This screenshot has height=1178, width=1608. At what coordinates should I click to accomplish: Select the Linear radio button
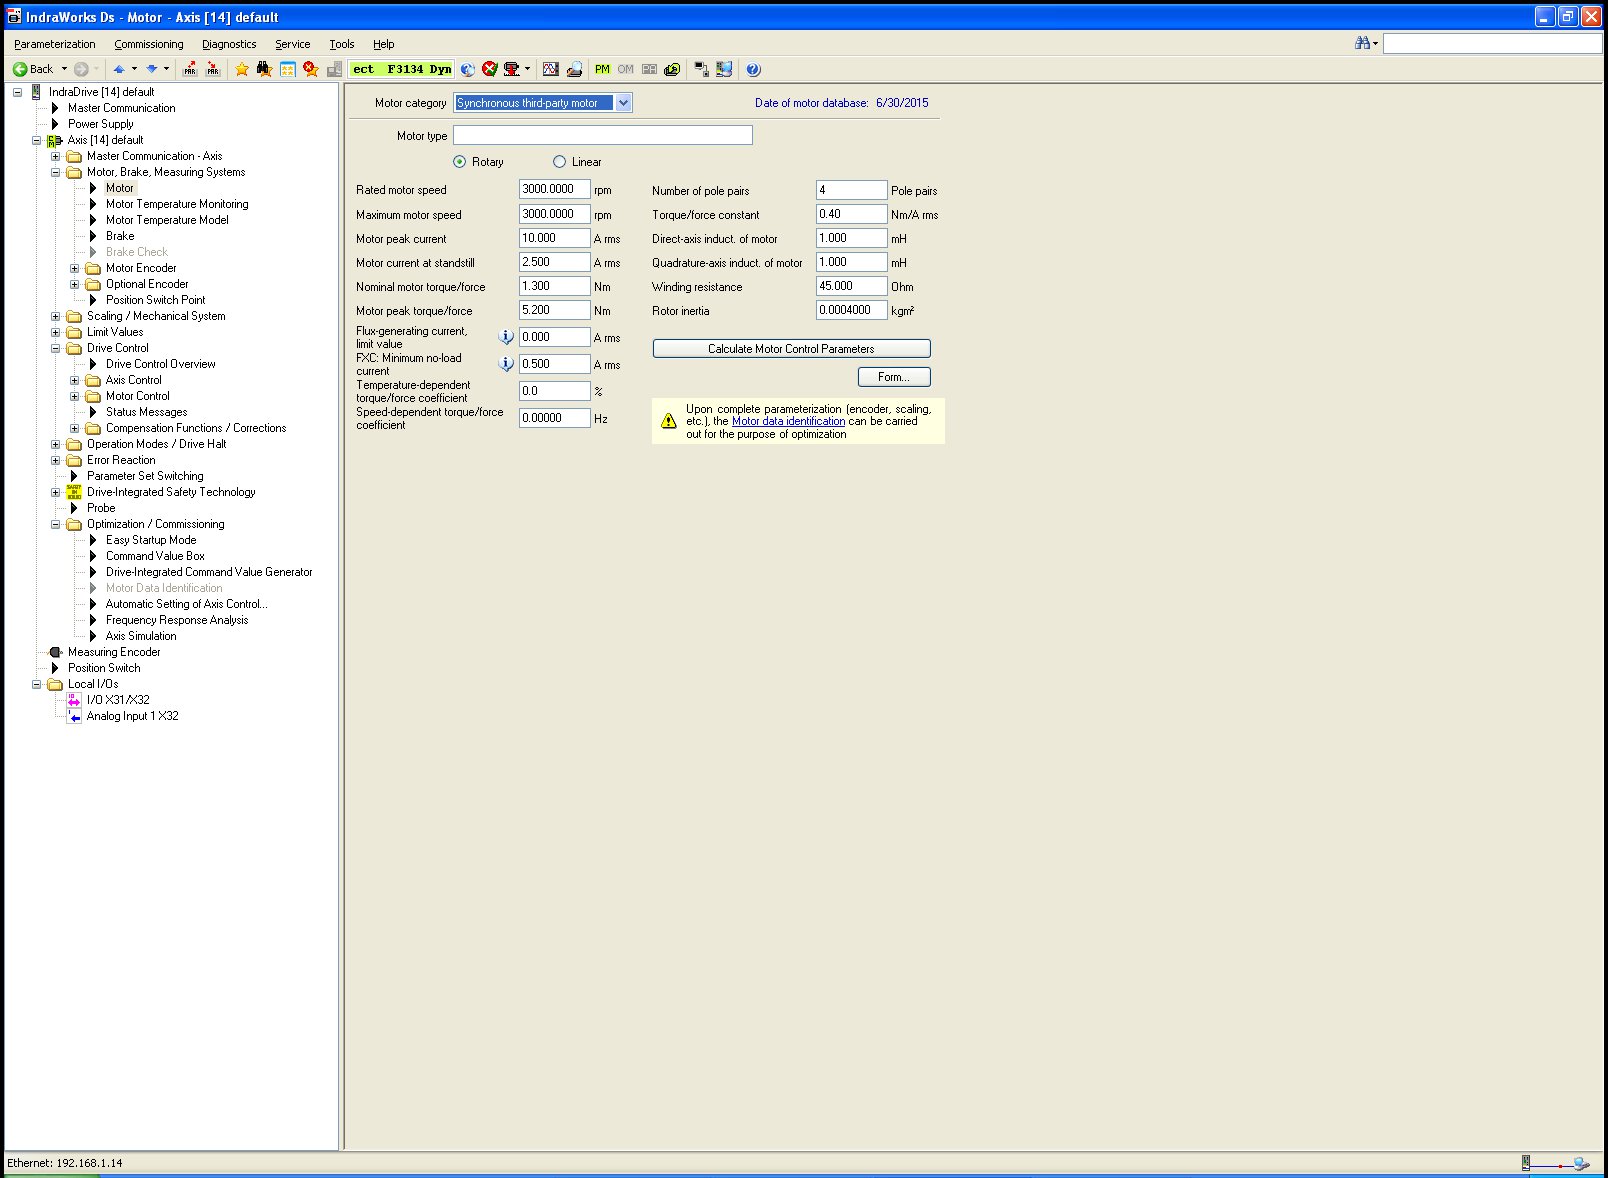click(x=560, y=162)
